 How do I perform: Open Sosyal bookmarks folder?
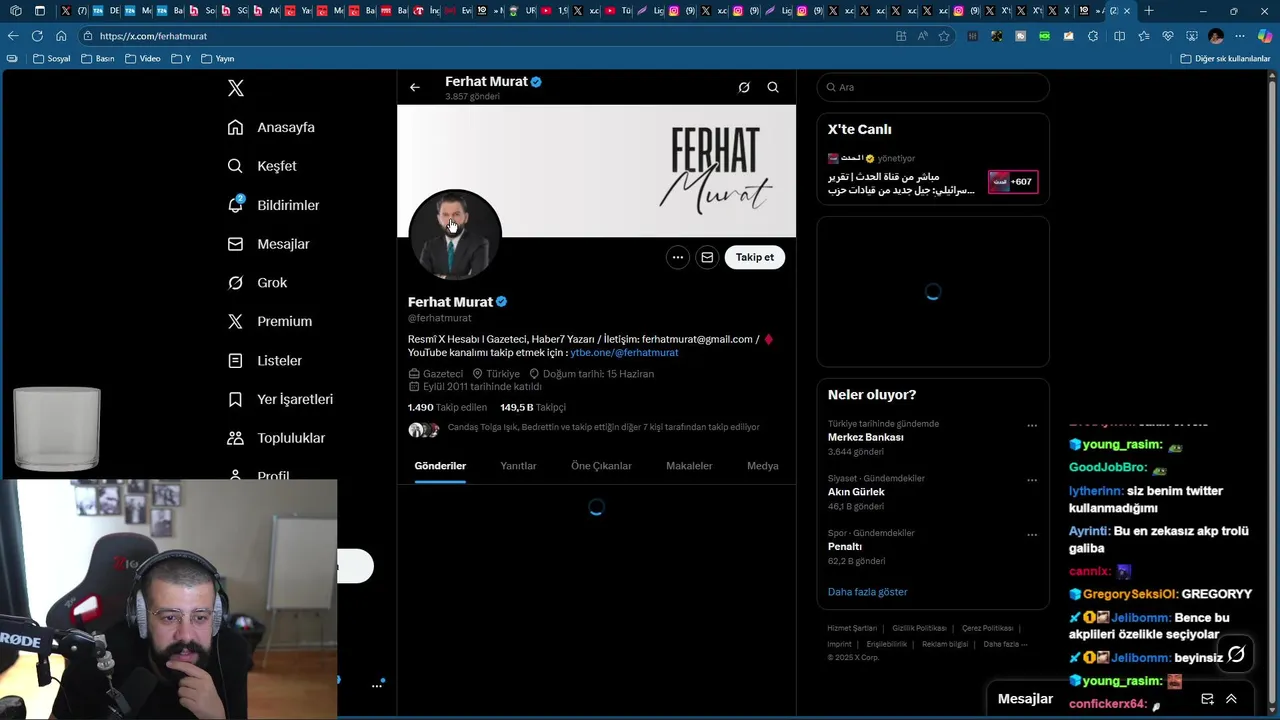[x=52, y=59]
